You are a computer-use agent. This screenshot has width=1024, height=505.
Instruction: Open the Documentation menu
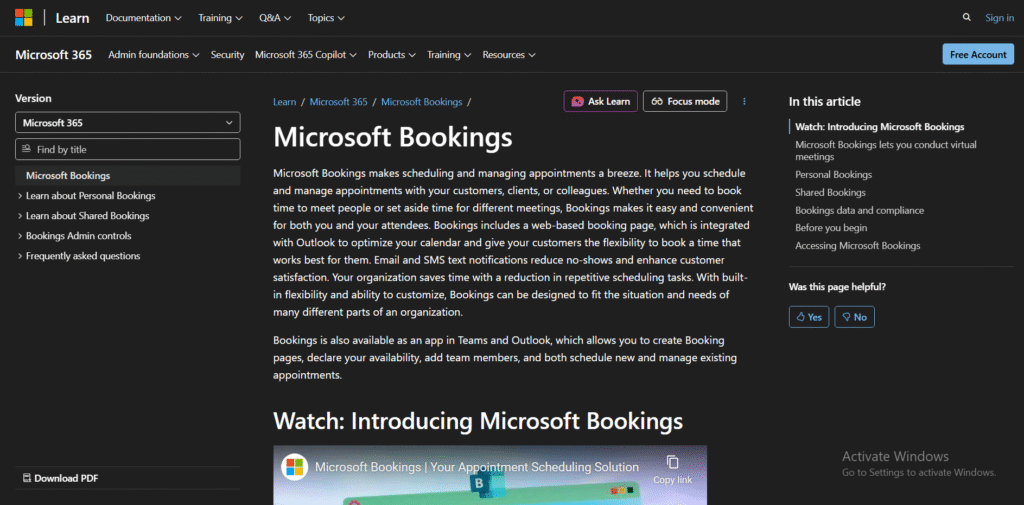tap(143, 17)
